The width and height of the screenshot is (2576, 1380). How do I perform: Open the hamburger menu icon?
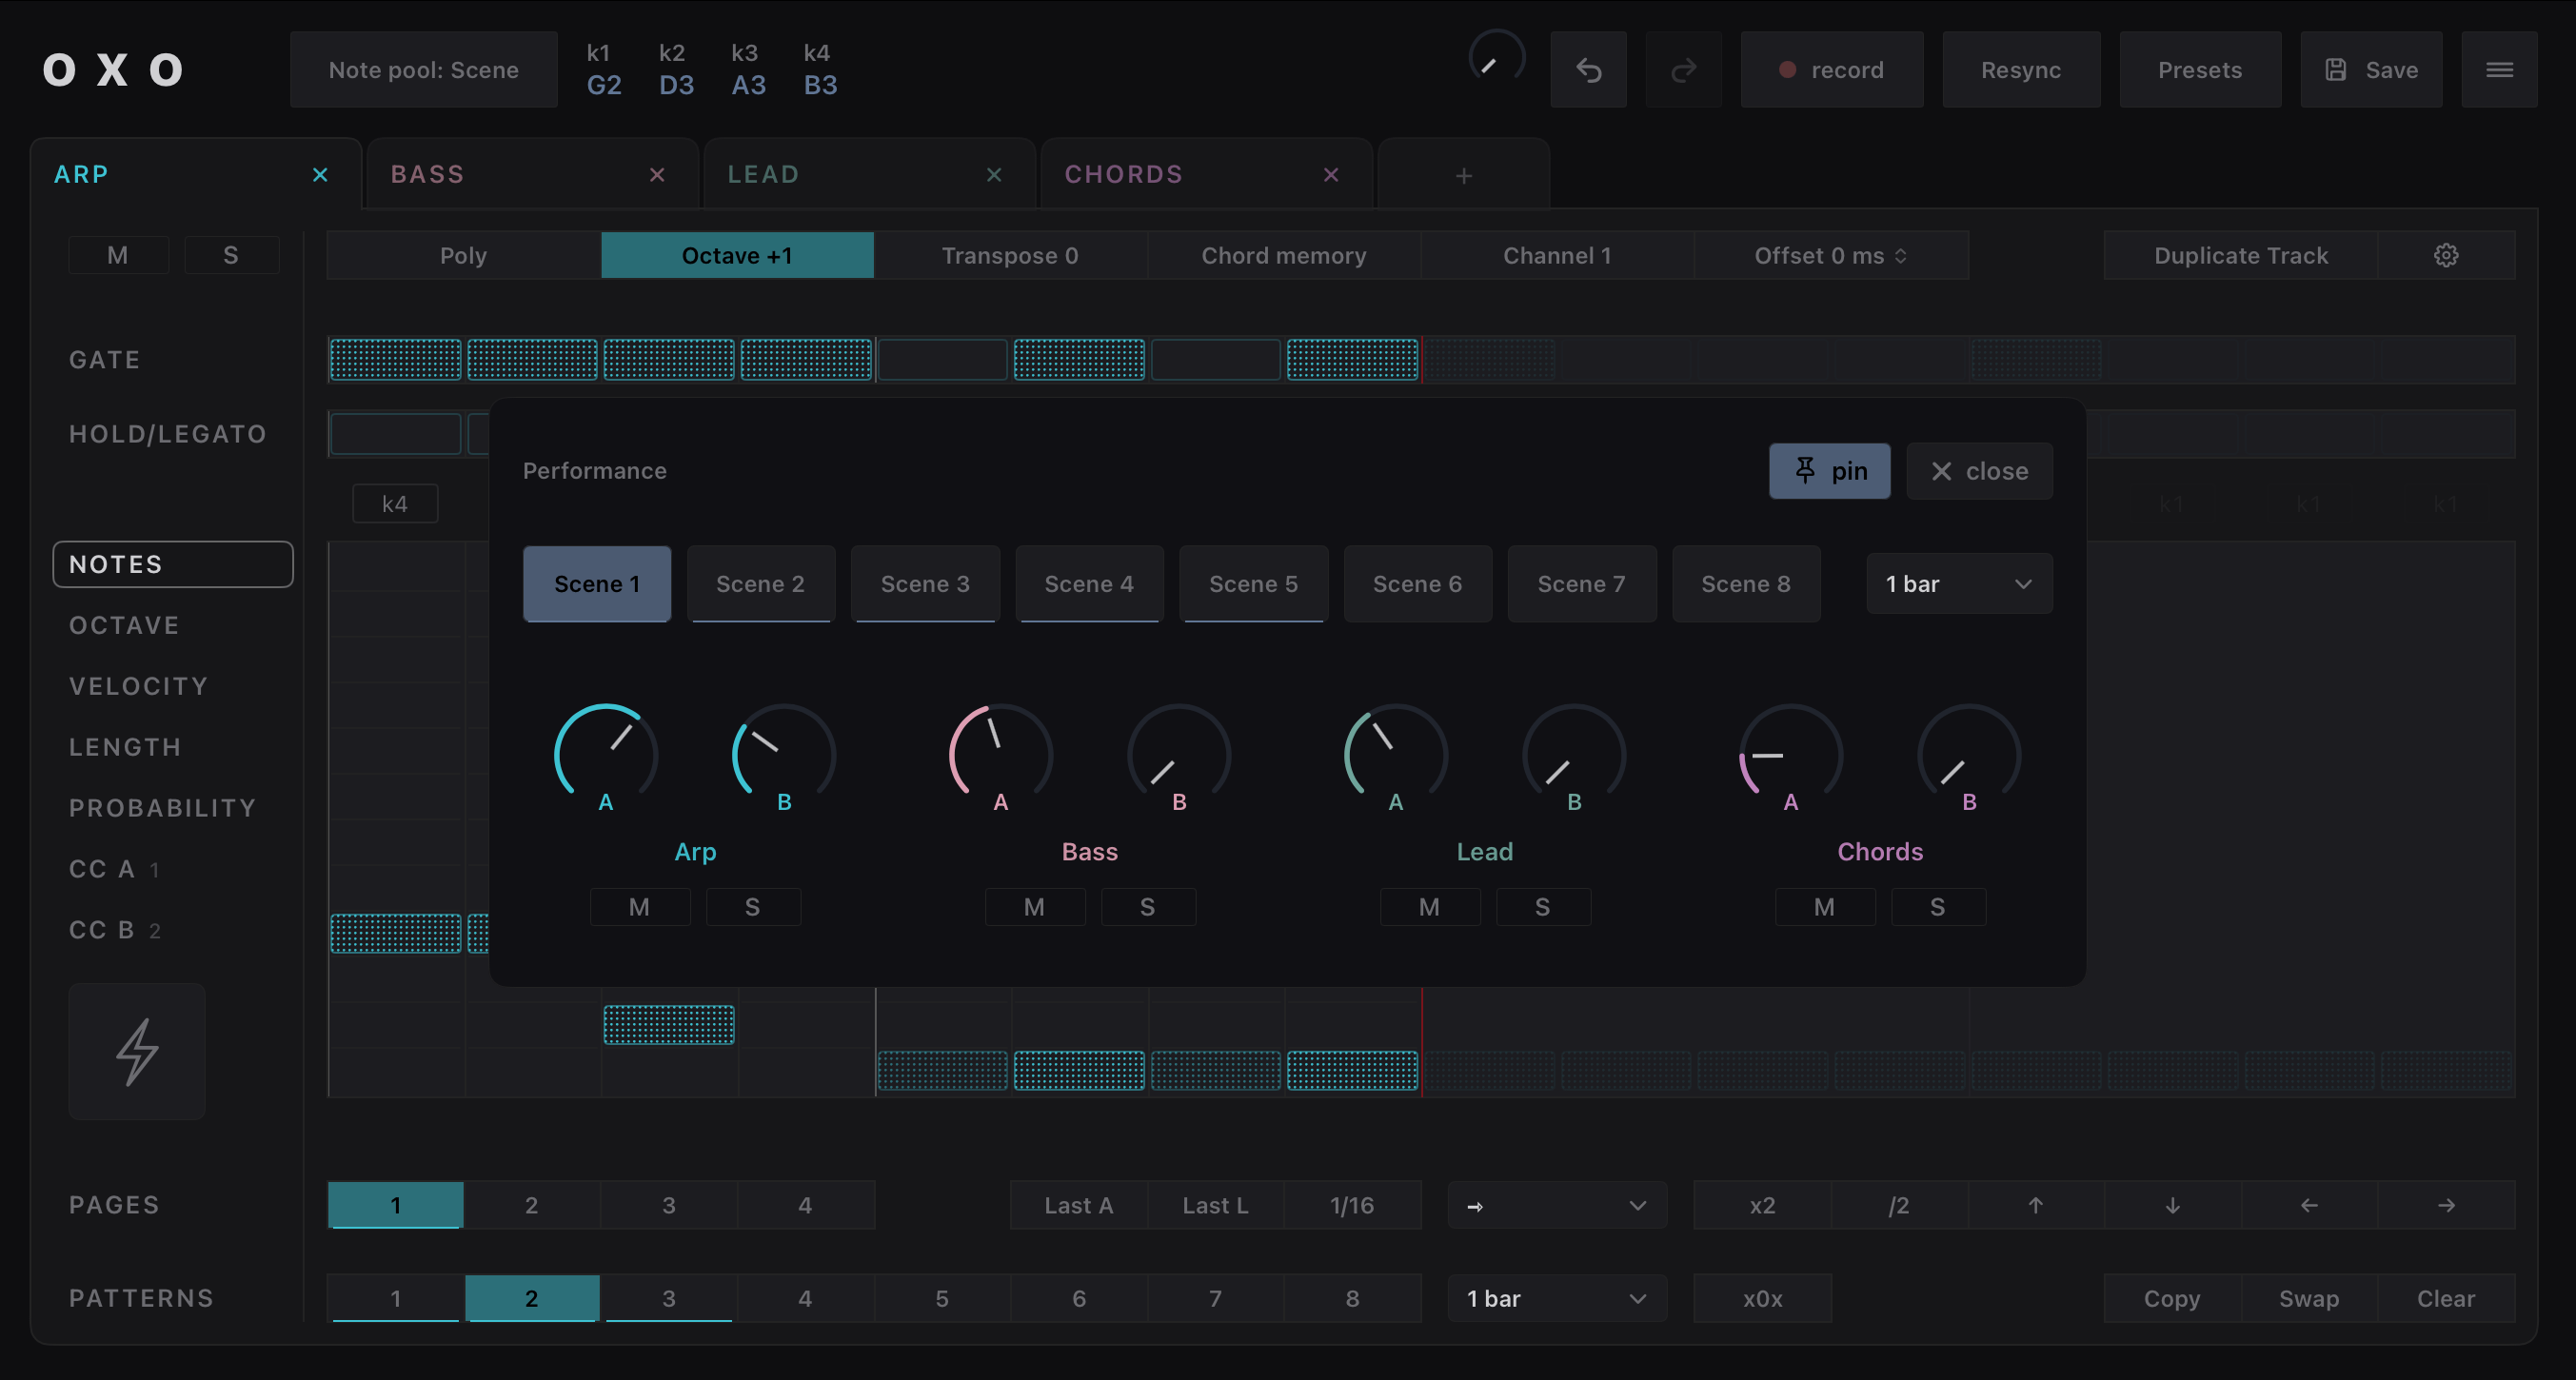[2499, 70]
